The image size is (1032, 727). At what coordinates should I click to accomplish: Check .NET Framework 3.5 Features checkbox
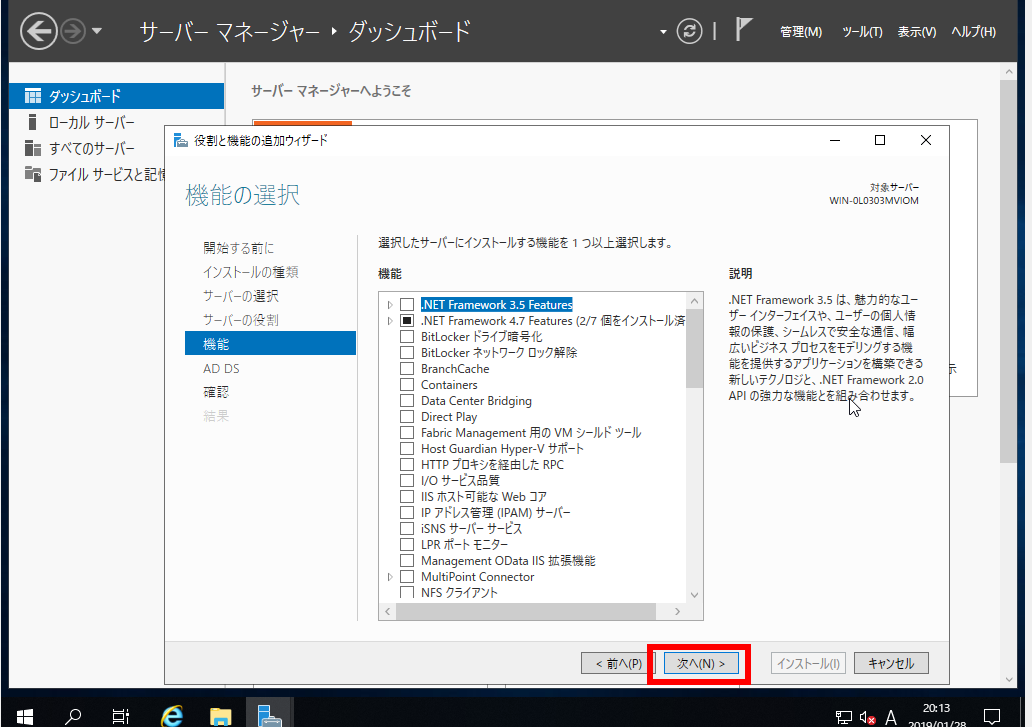pos(407,305)
